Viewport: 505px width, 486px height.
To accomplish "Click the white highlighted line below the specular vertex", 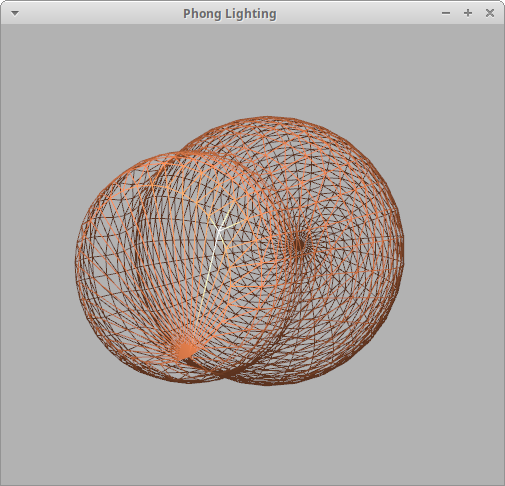I will pyautogui.click(x=211, y=267).
